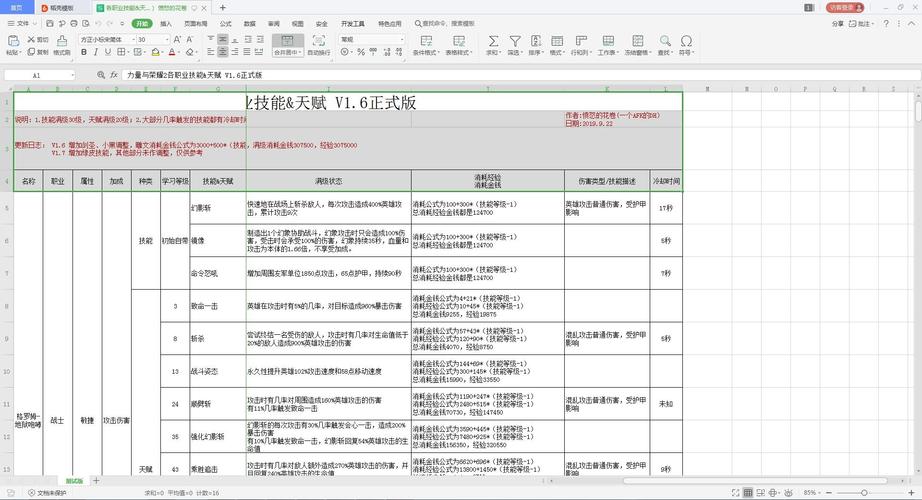
Task: Click the Print Preview icon in quick toolbar
Action: pyautogui.click(x=86, y=24)
